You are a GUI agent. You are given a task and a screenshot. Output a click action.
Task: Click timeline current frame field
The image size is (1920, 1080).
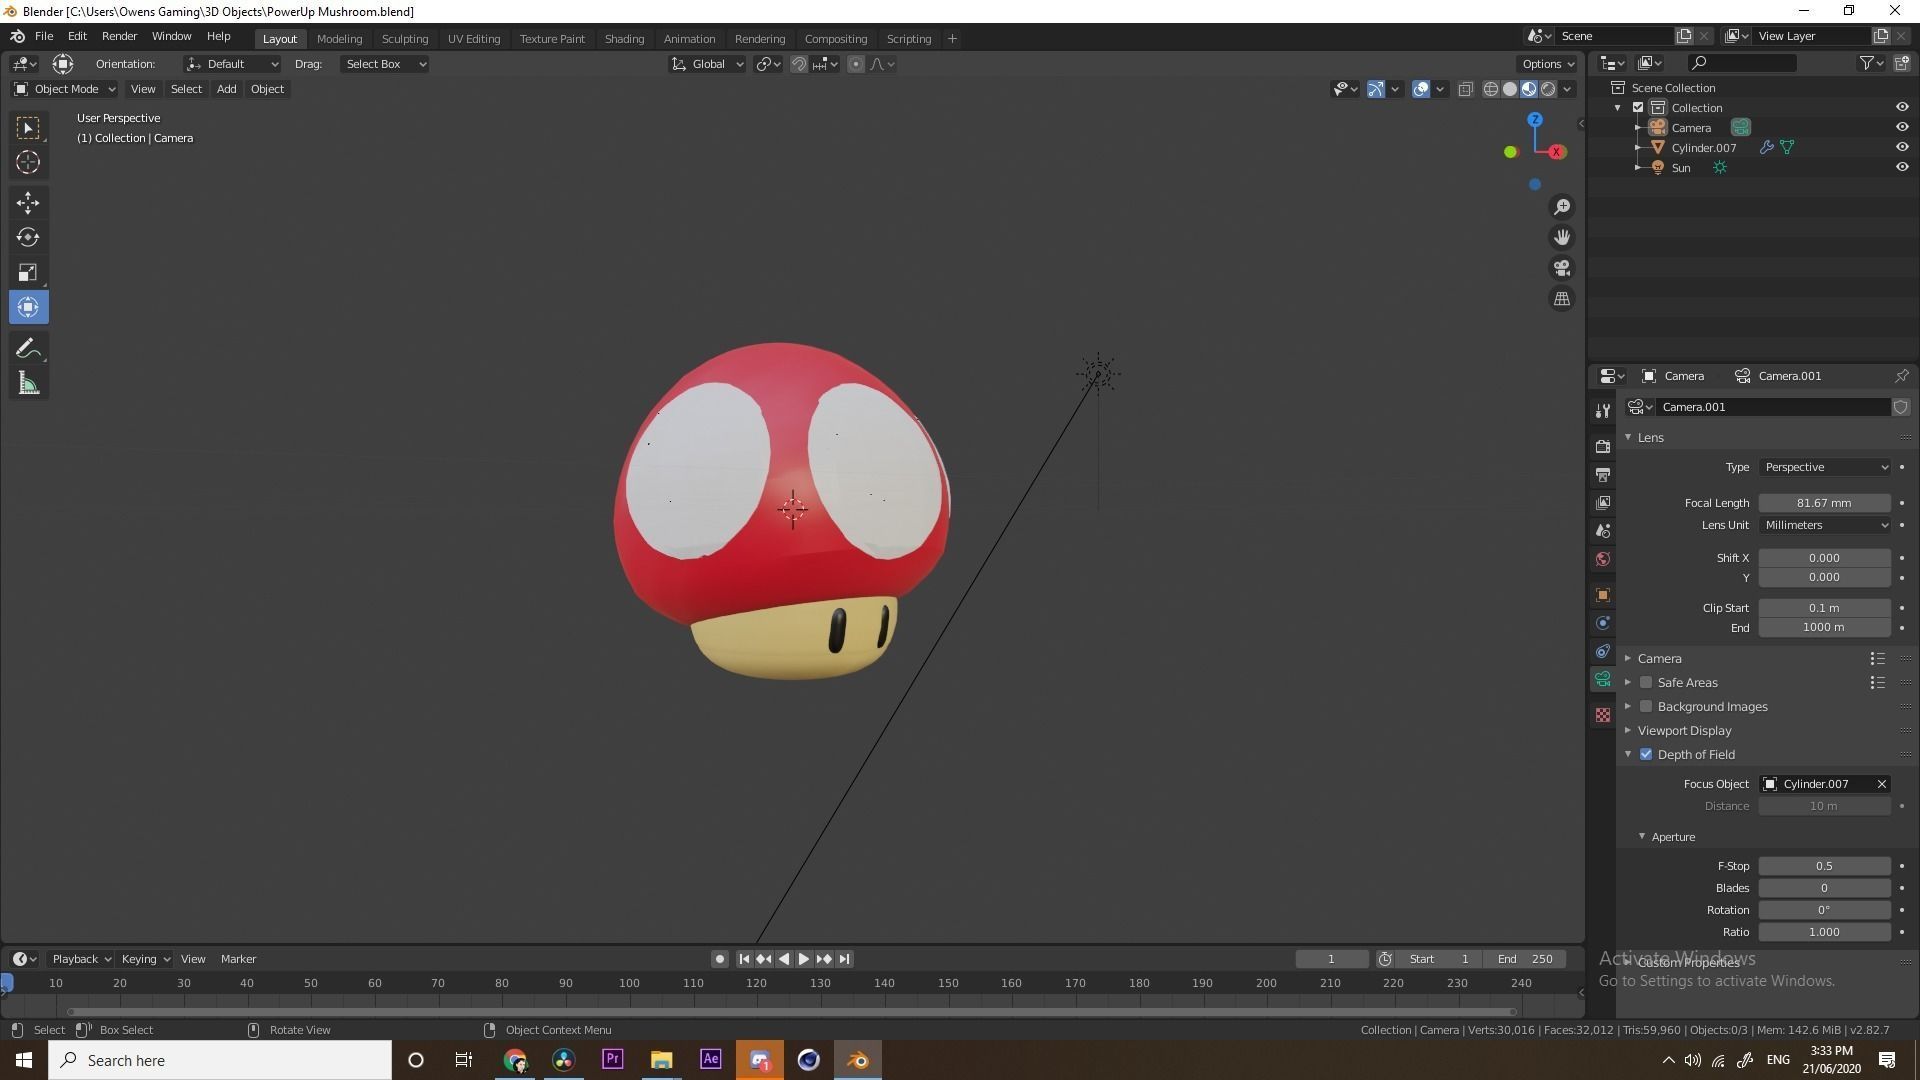pos(1331,959)
